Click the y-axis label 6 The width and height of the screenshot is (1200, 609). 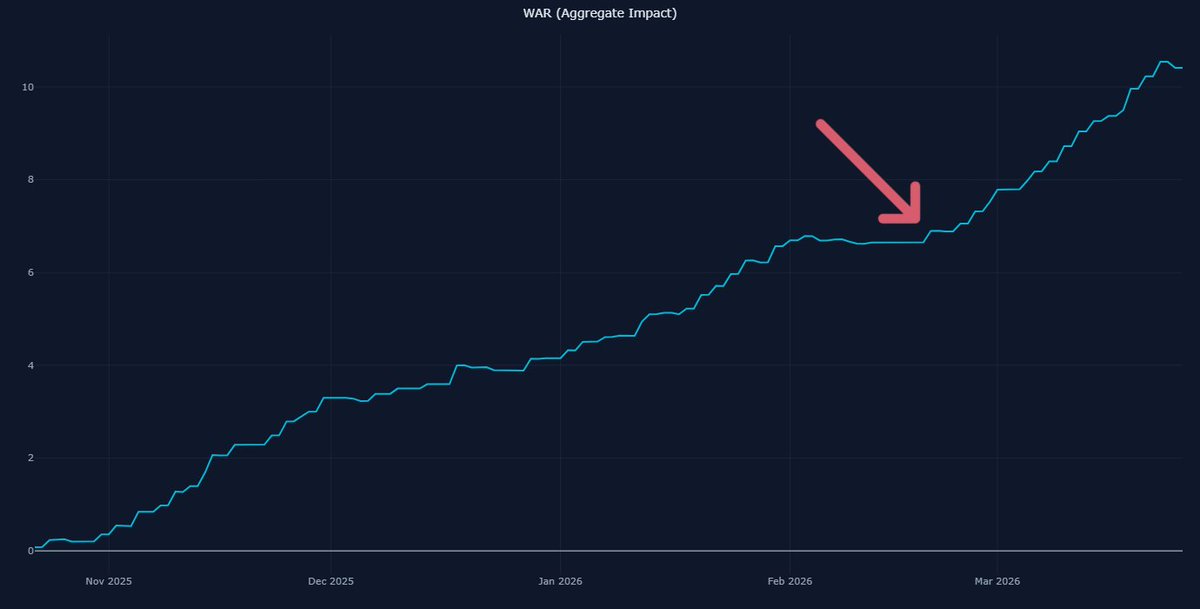pyautogui.click(x=30, y=273)
